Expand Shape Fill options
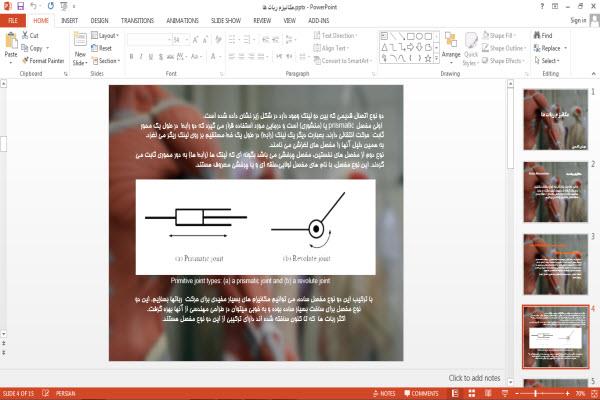The width and height of the screenshot is (600, 400). (499, 36)
